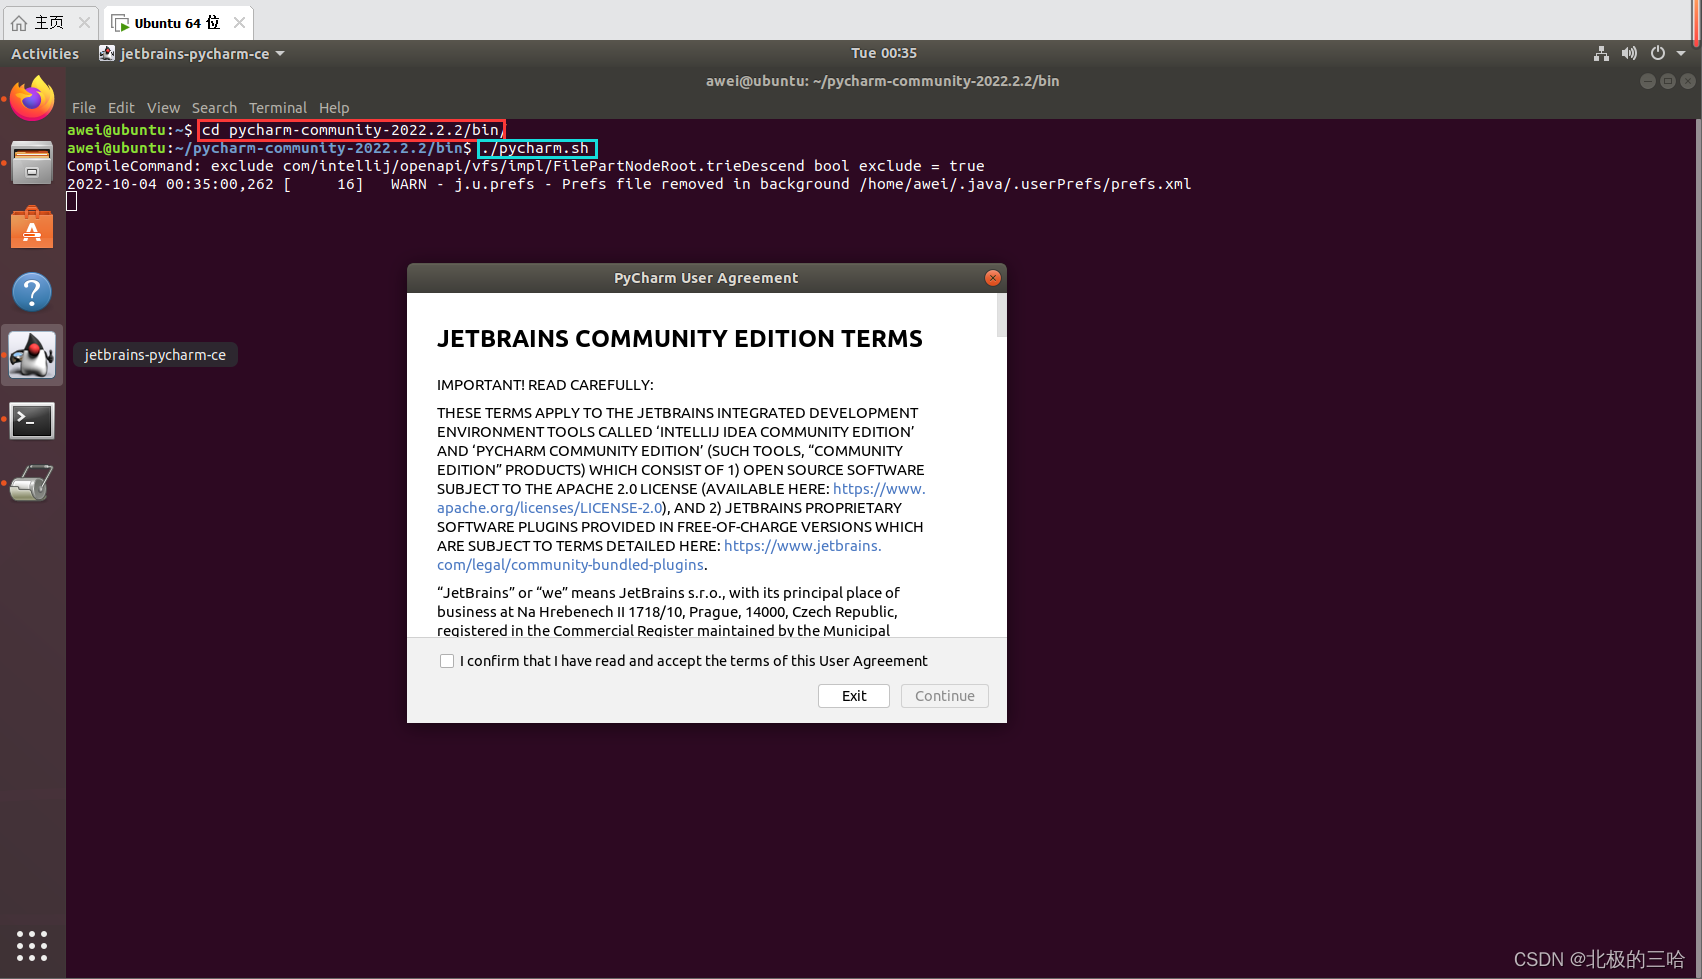Open the terminal Help menu
Viewport: 1702px width, 979px height.
[x=334, y=108]
